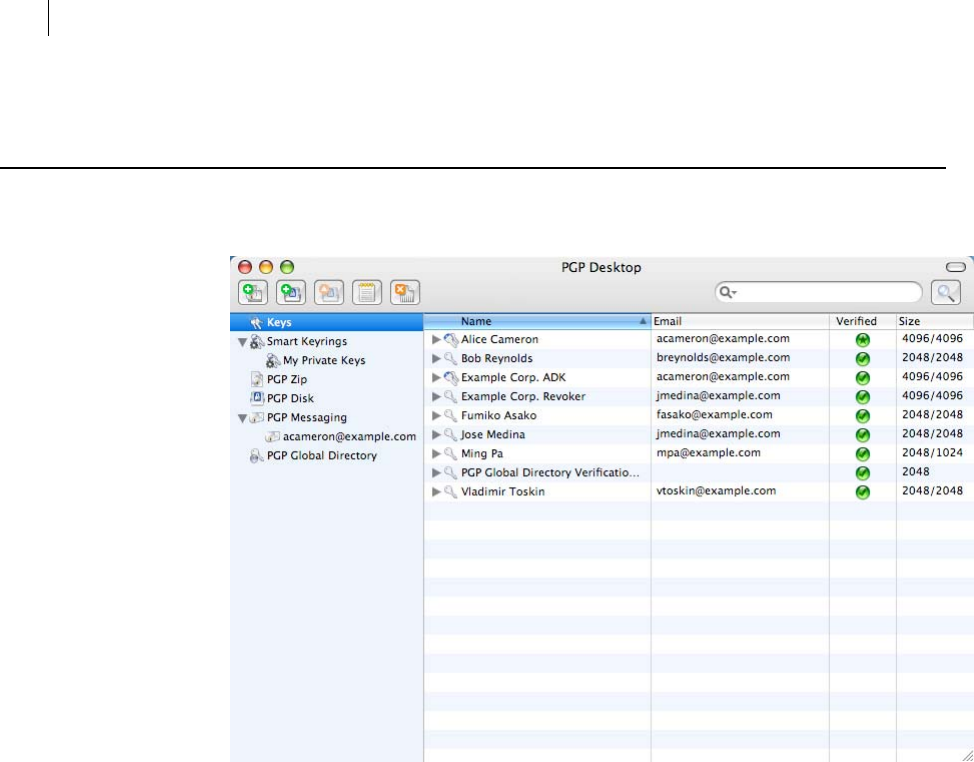Expand the Example Corp. Revoker key
The width and height of the screenshot is (974, 762).
coord(436,397)
